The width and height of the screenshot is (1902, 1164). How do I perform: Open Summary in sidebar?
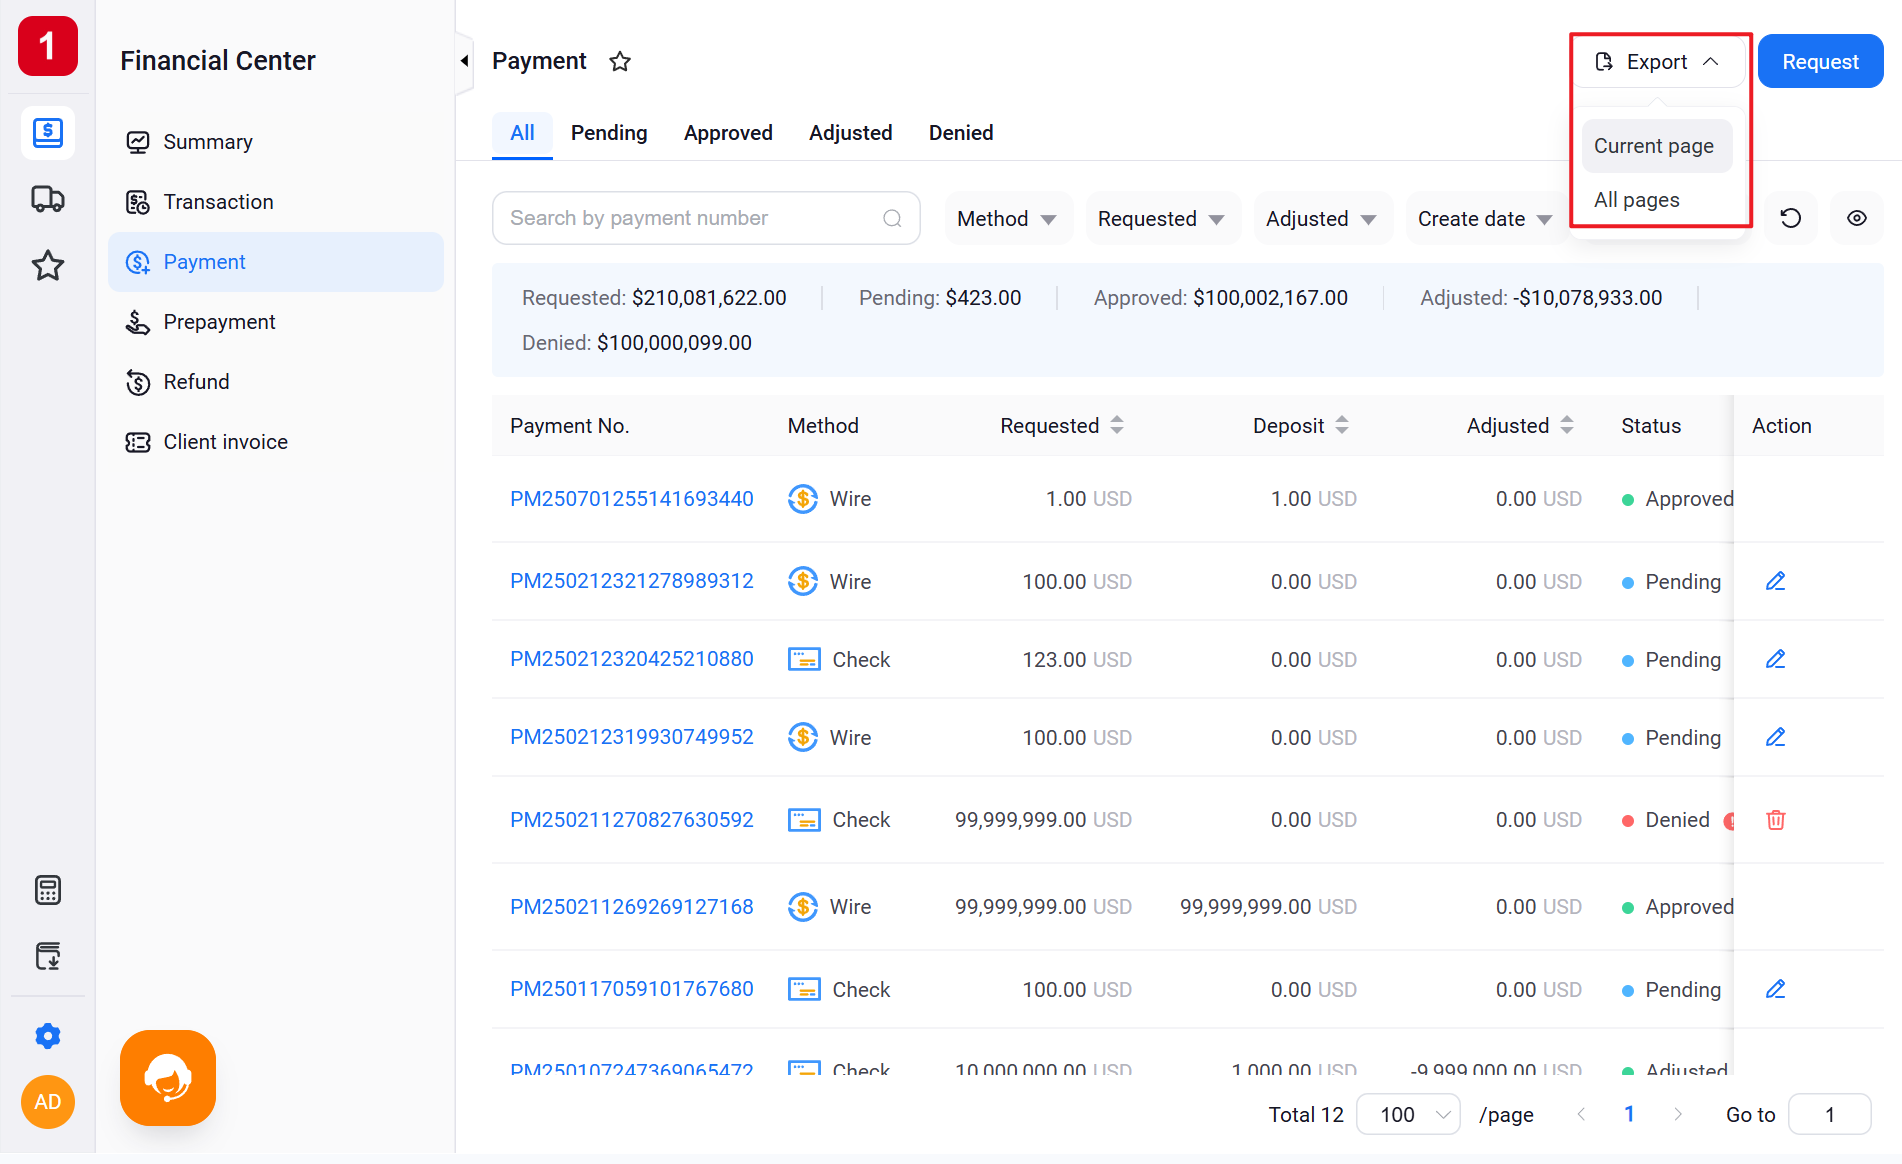(276, 142)
